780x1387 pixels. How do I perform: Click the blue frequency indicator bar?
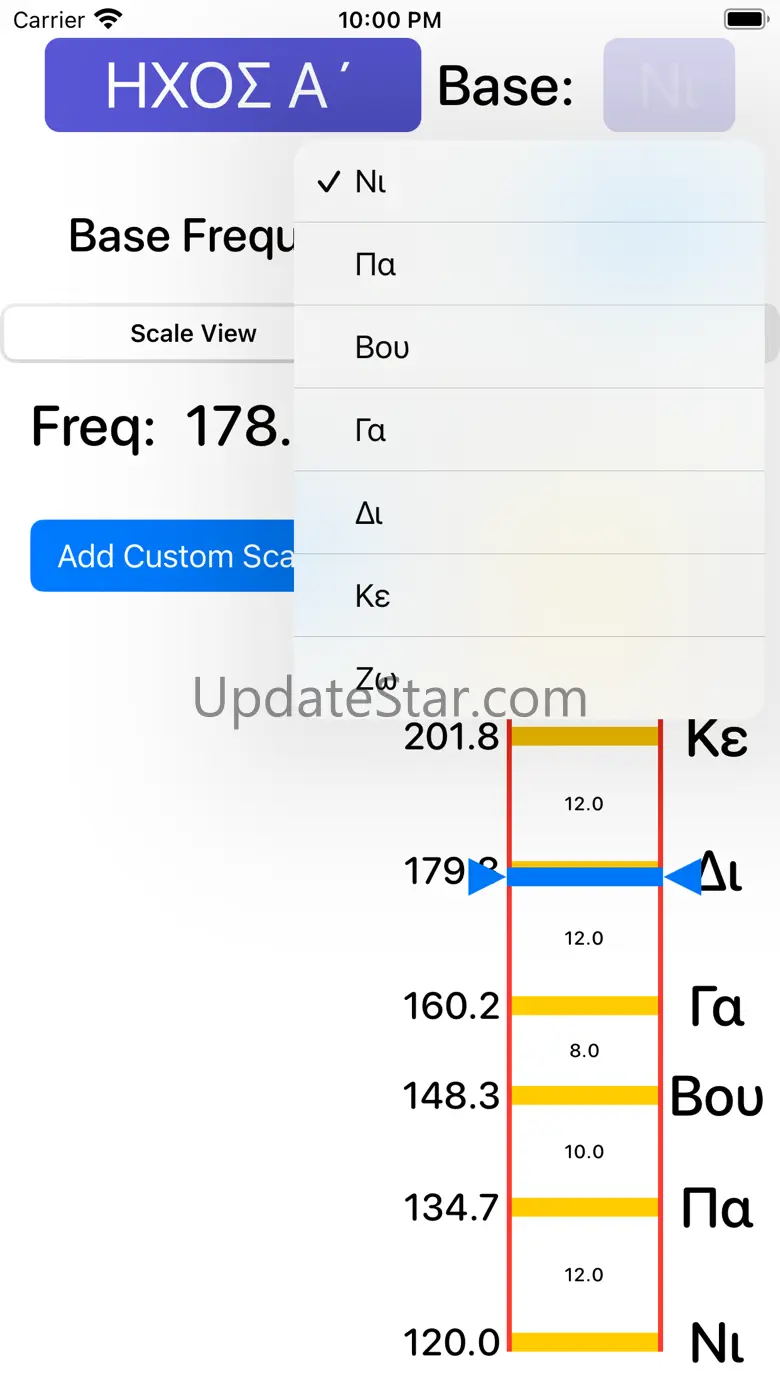pos(585,877)
